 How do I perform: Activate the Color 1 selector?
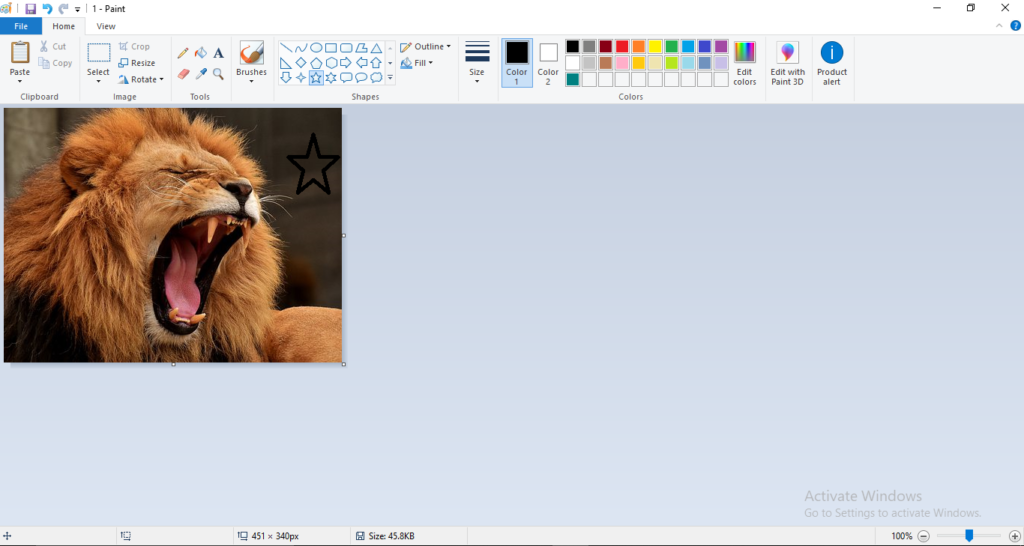[516, 62]
